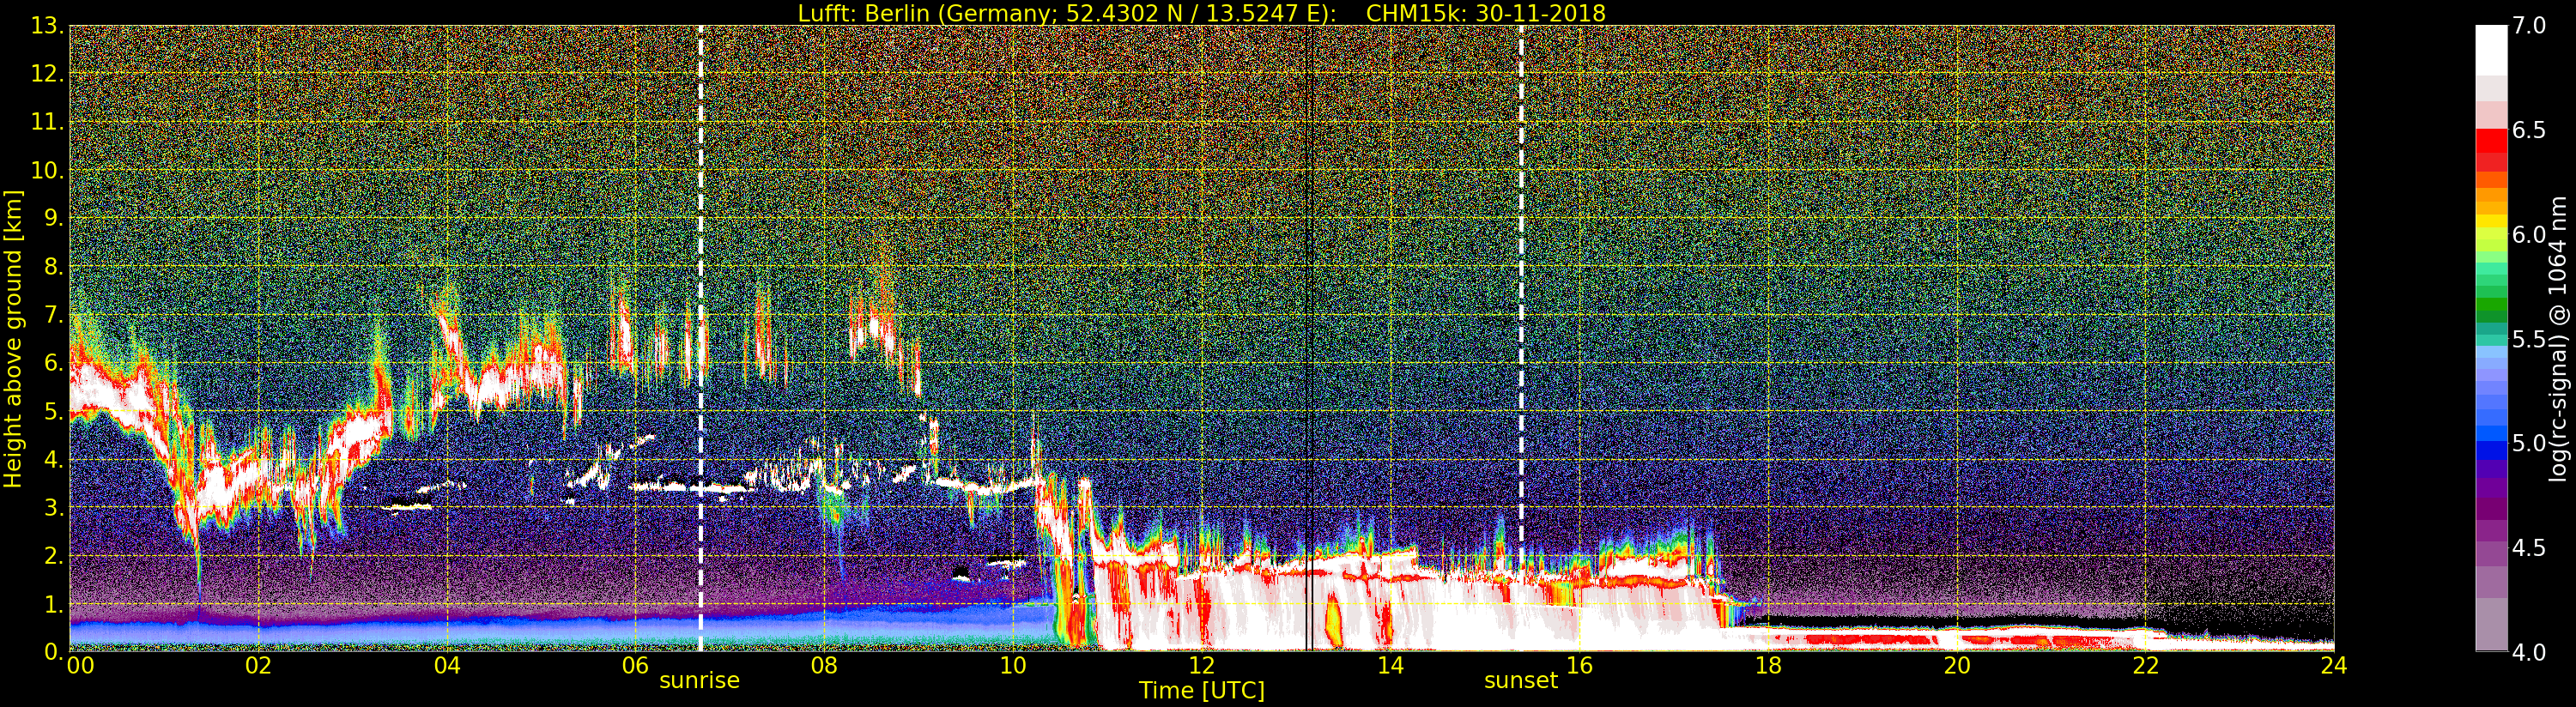The width and height of the screenshot is (2576, 707).
Task: Click the y-axis tick label '6.'
Action: pyautogui.click(x=55, y=363)
